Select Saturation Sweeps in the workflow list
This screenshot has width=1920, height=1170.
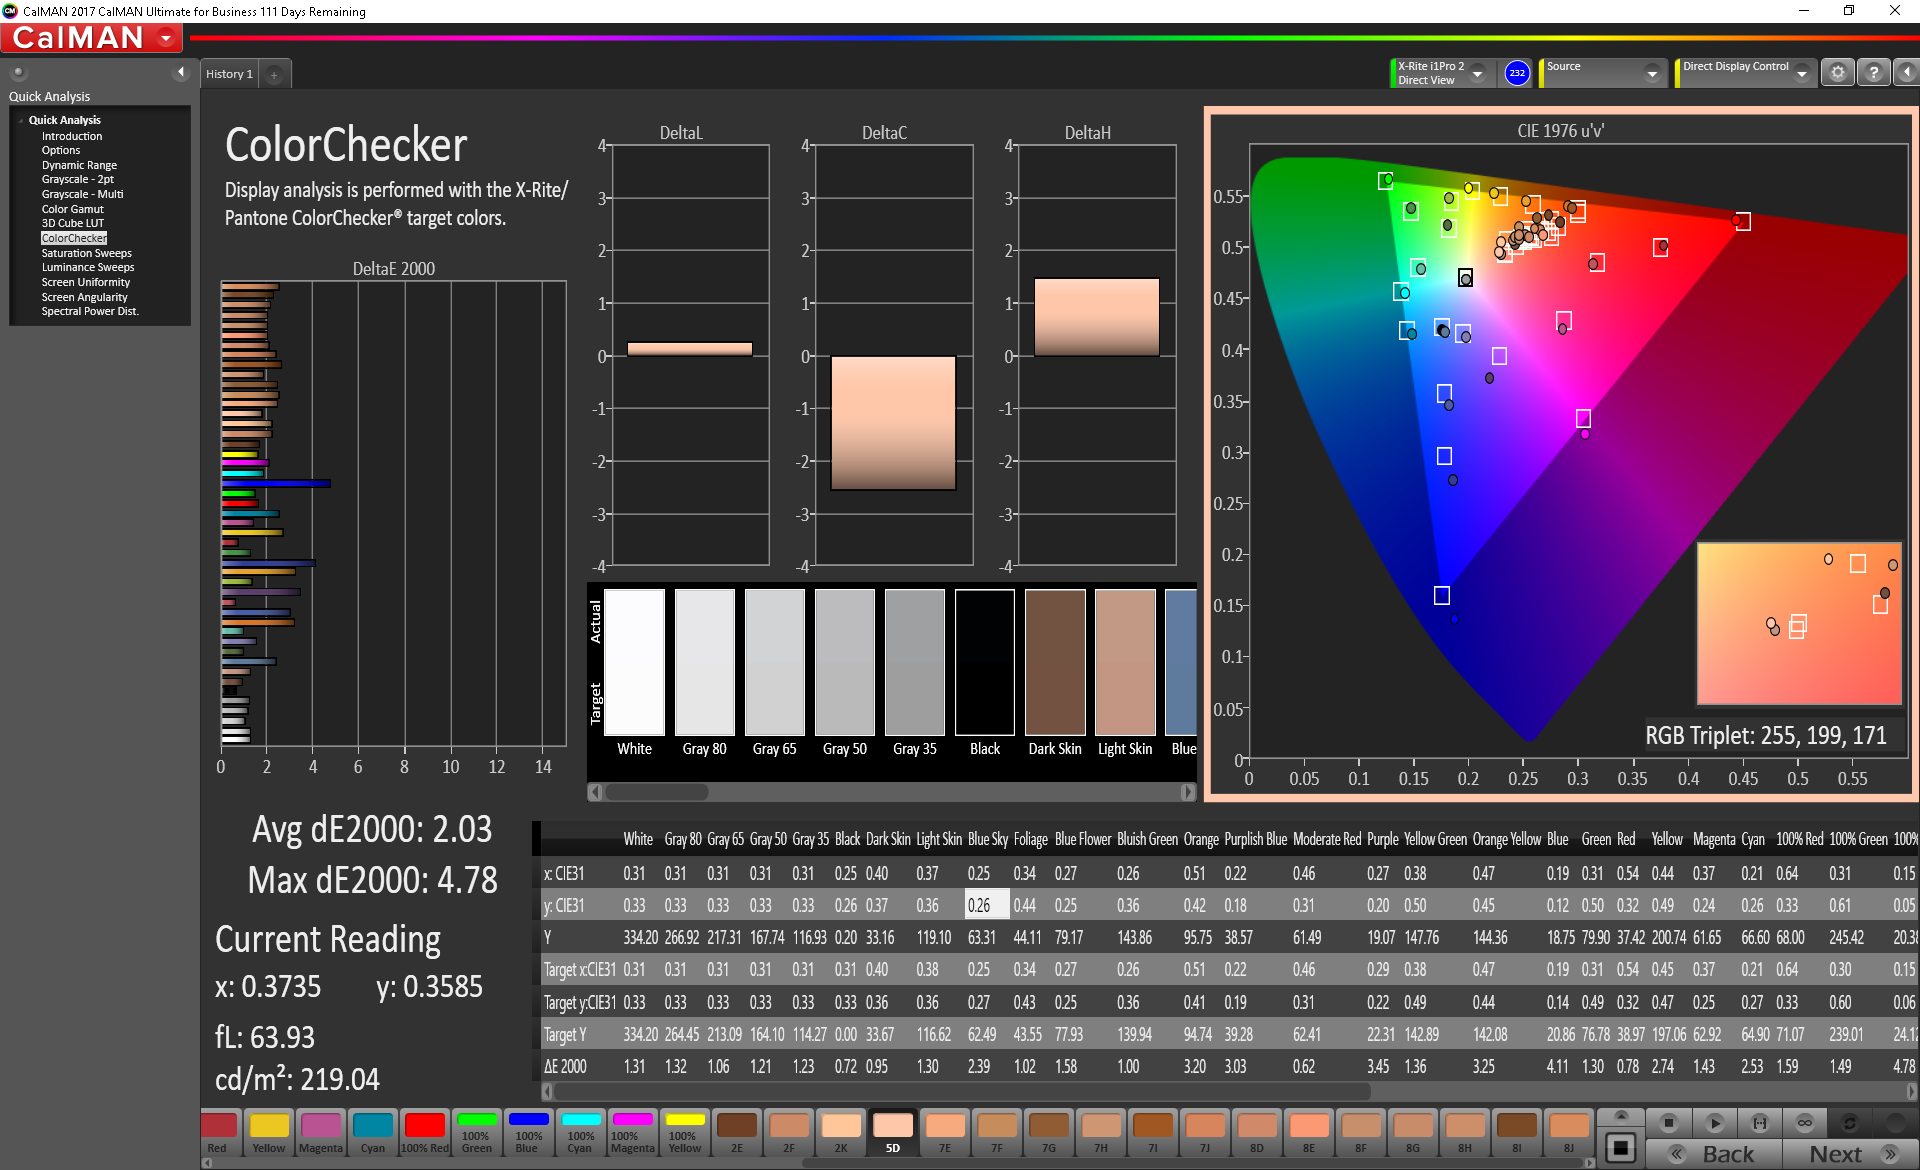86,253
